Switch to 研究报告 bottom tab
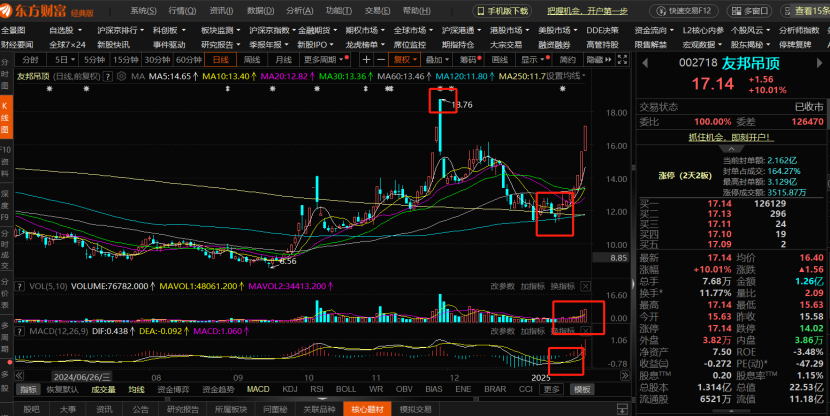This screenshot has width=830, height=416. 183,409
